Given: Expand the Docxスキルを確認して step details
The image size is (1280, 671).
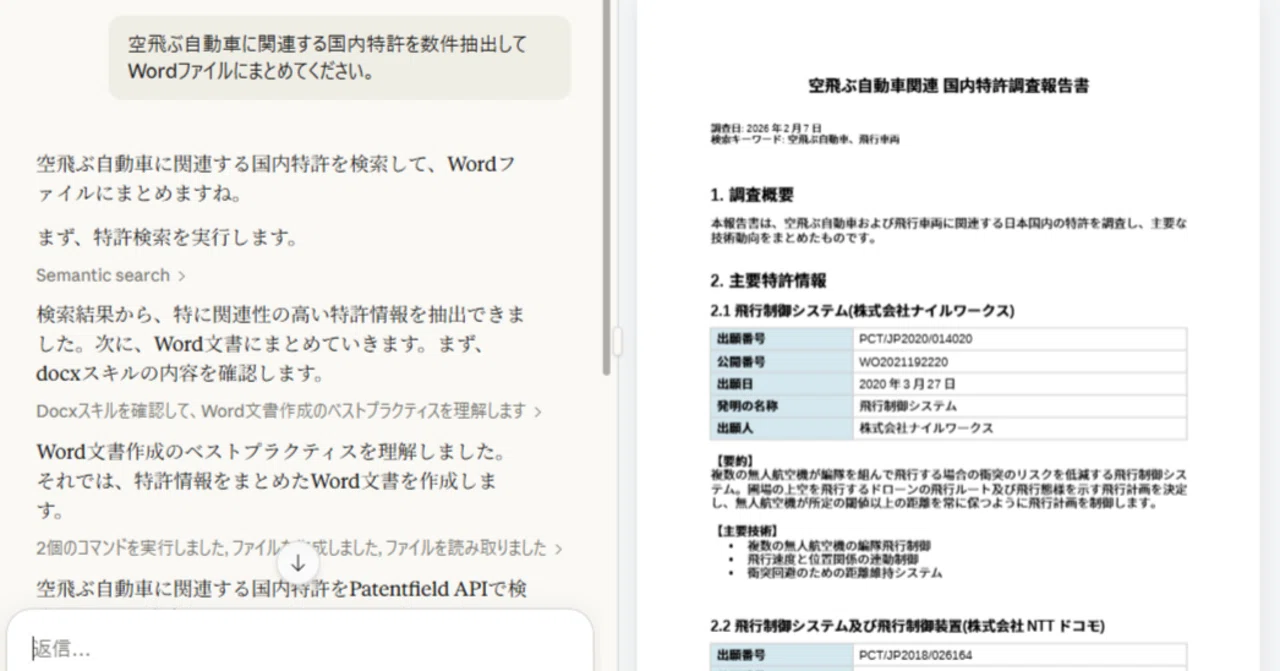Looking at the screenshot, I should 289,411.
